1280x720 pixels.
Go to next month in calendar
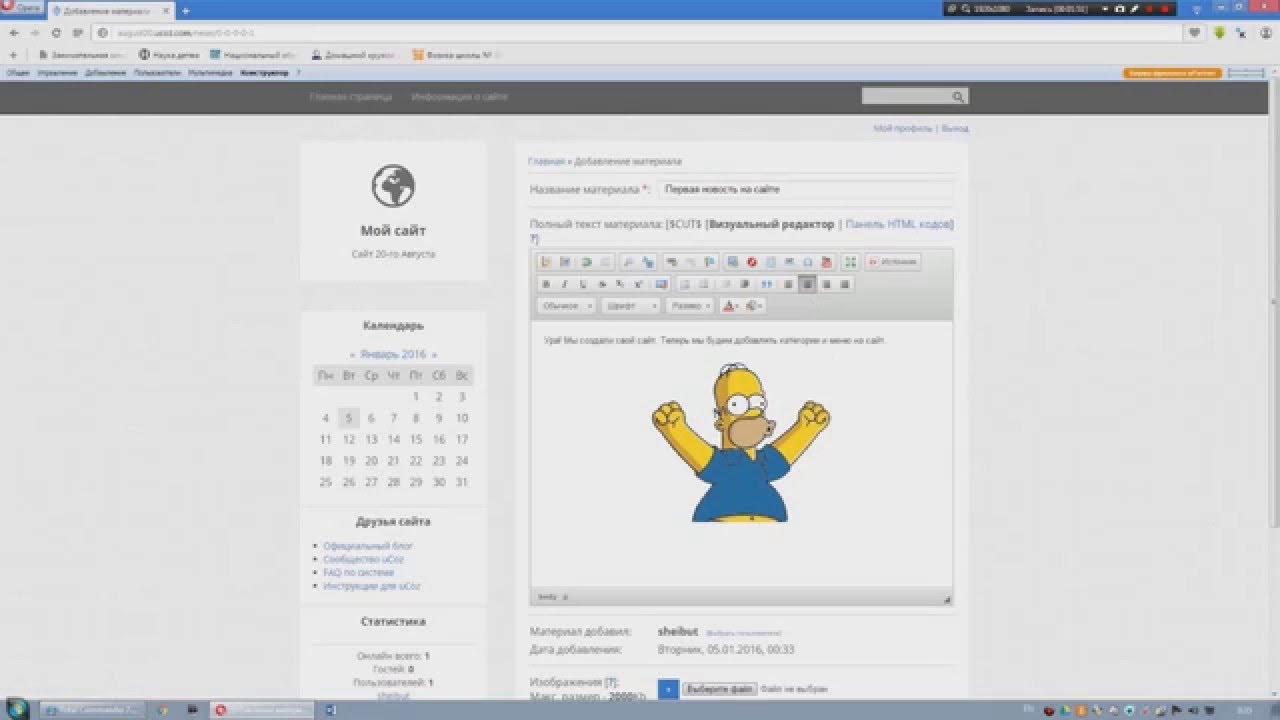click(434, 355)
